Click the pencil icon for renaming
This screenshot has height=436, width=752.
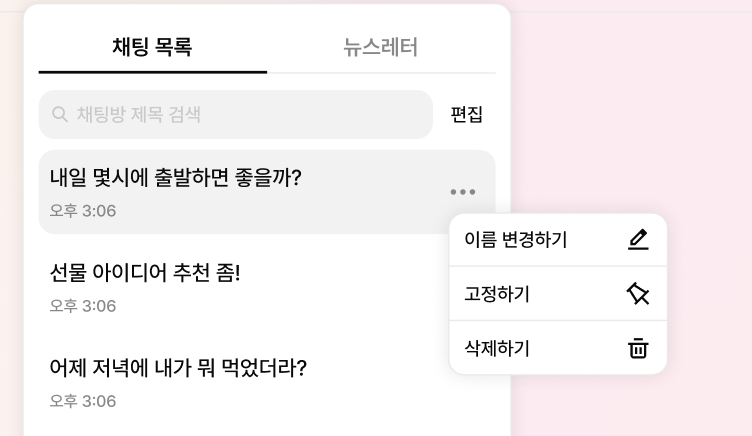tap(638, 240)
